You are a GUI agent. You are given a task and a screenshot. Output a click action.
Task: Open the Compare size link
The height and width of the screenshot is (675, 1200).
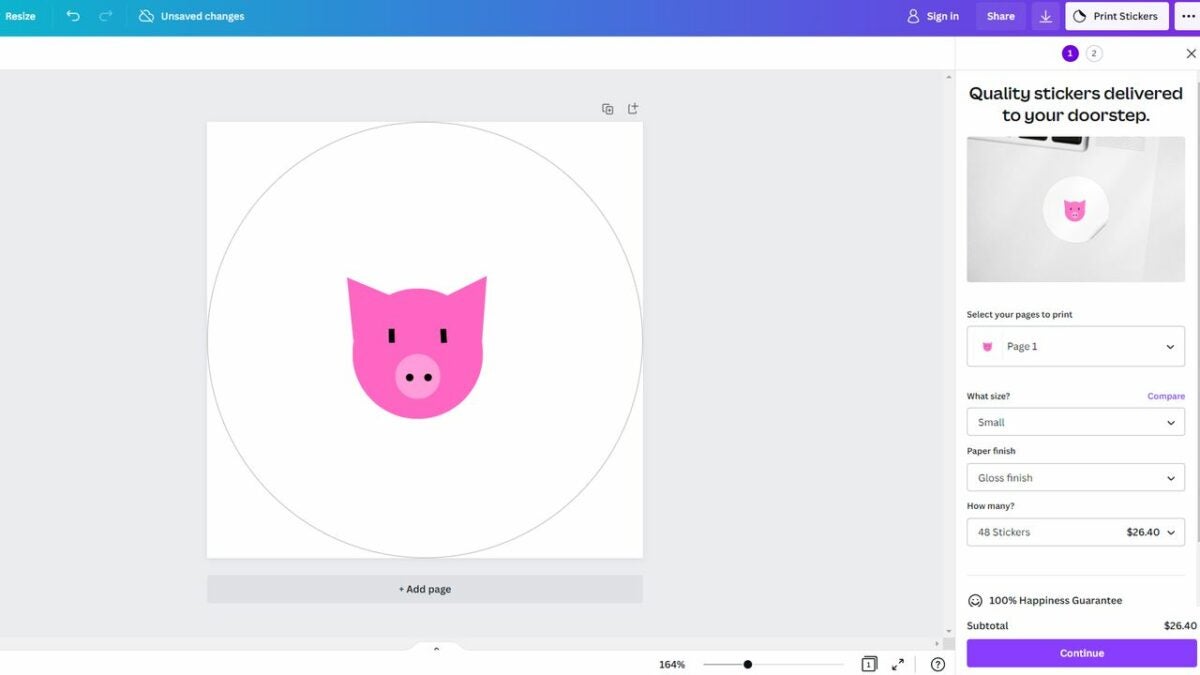(x=1166, y=395)
